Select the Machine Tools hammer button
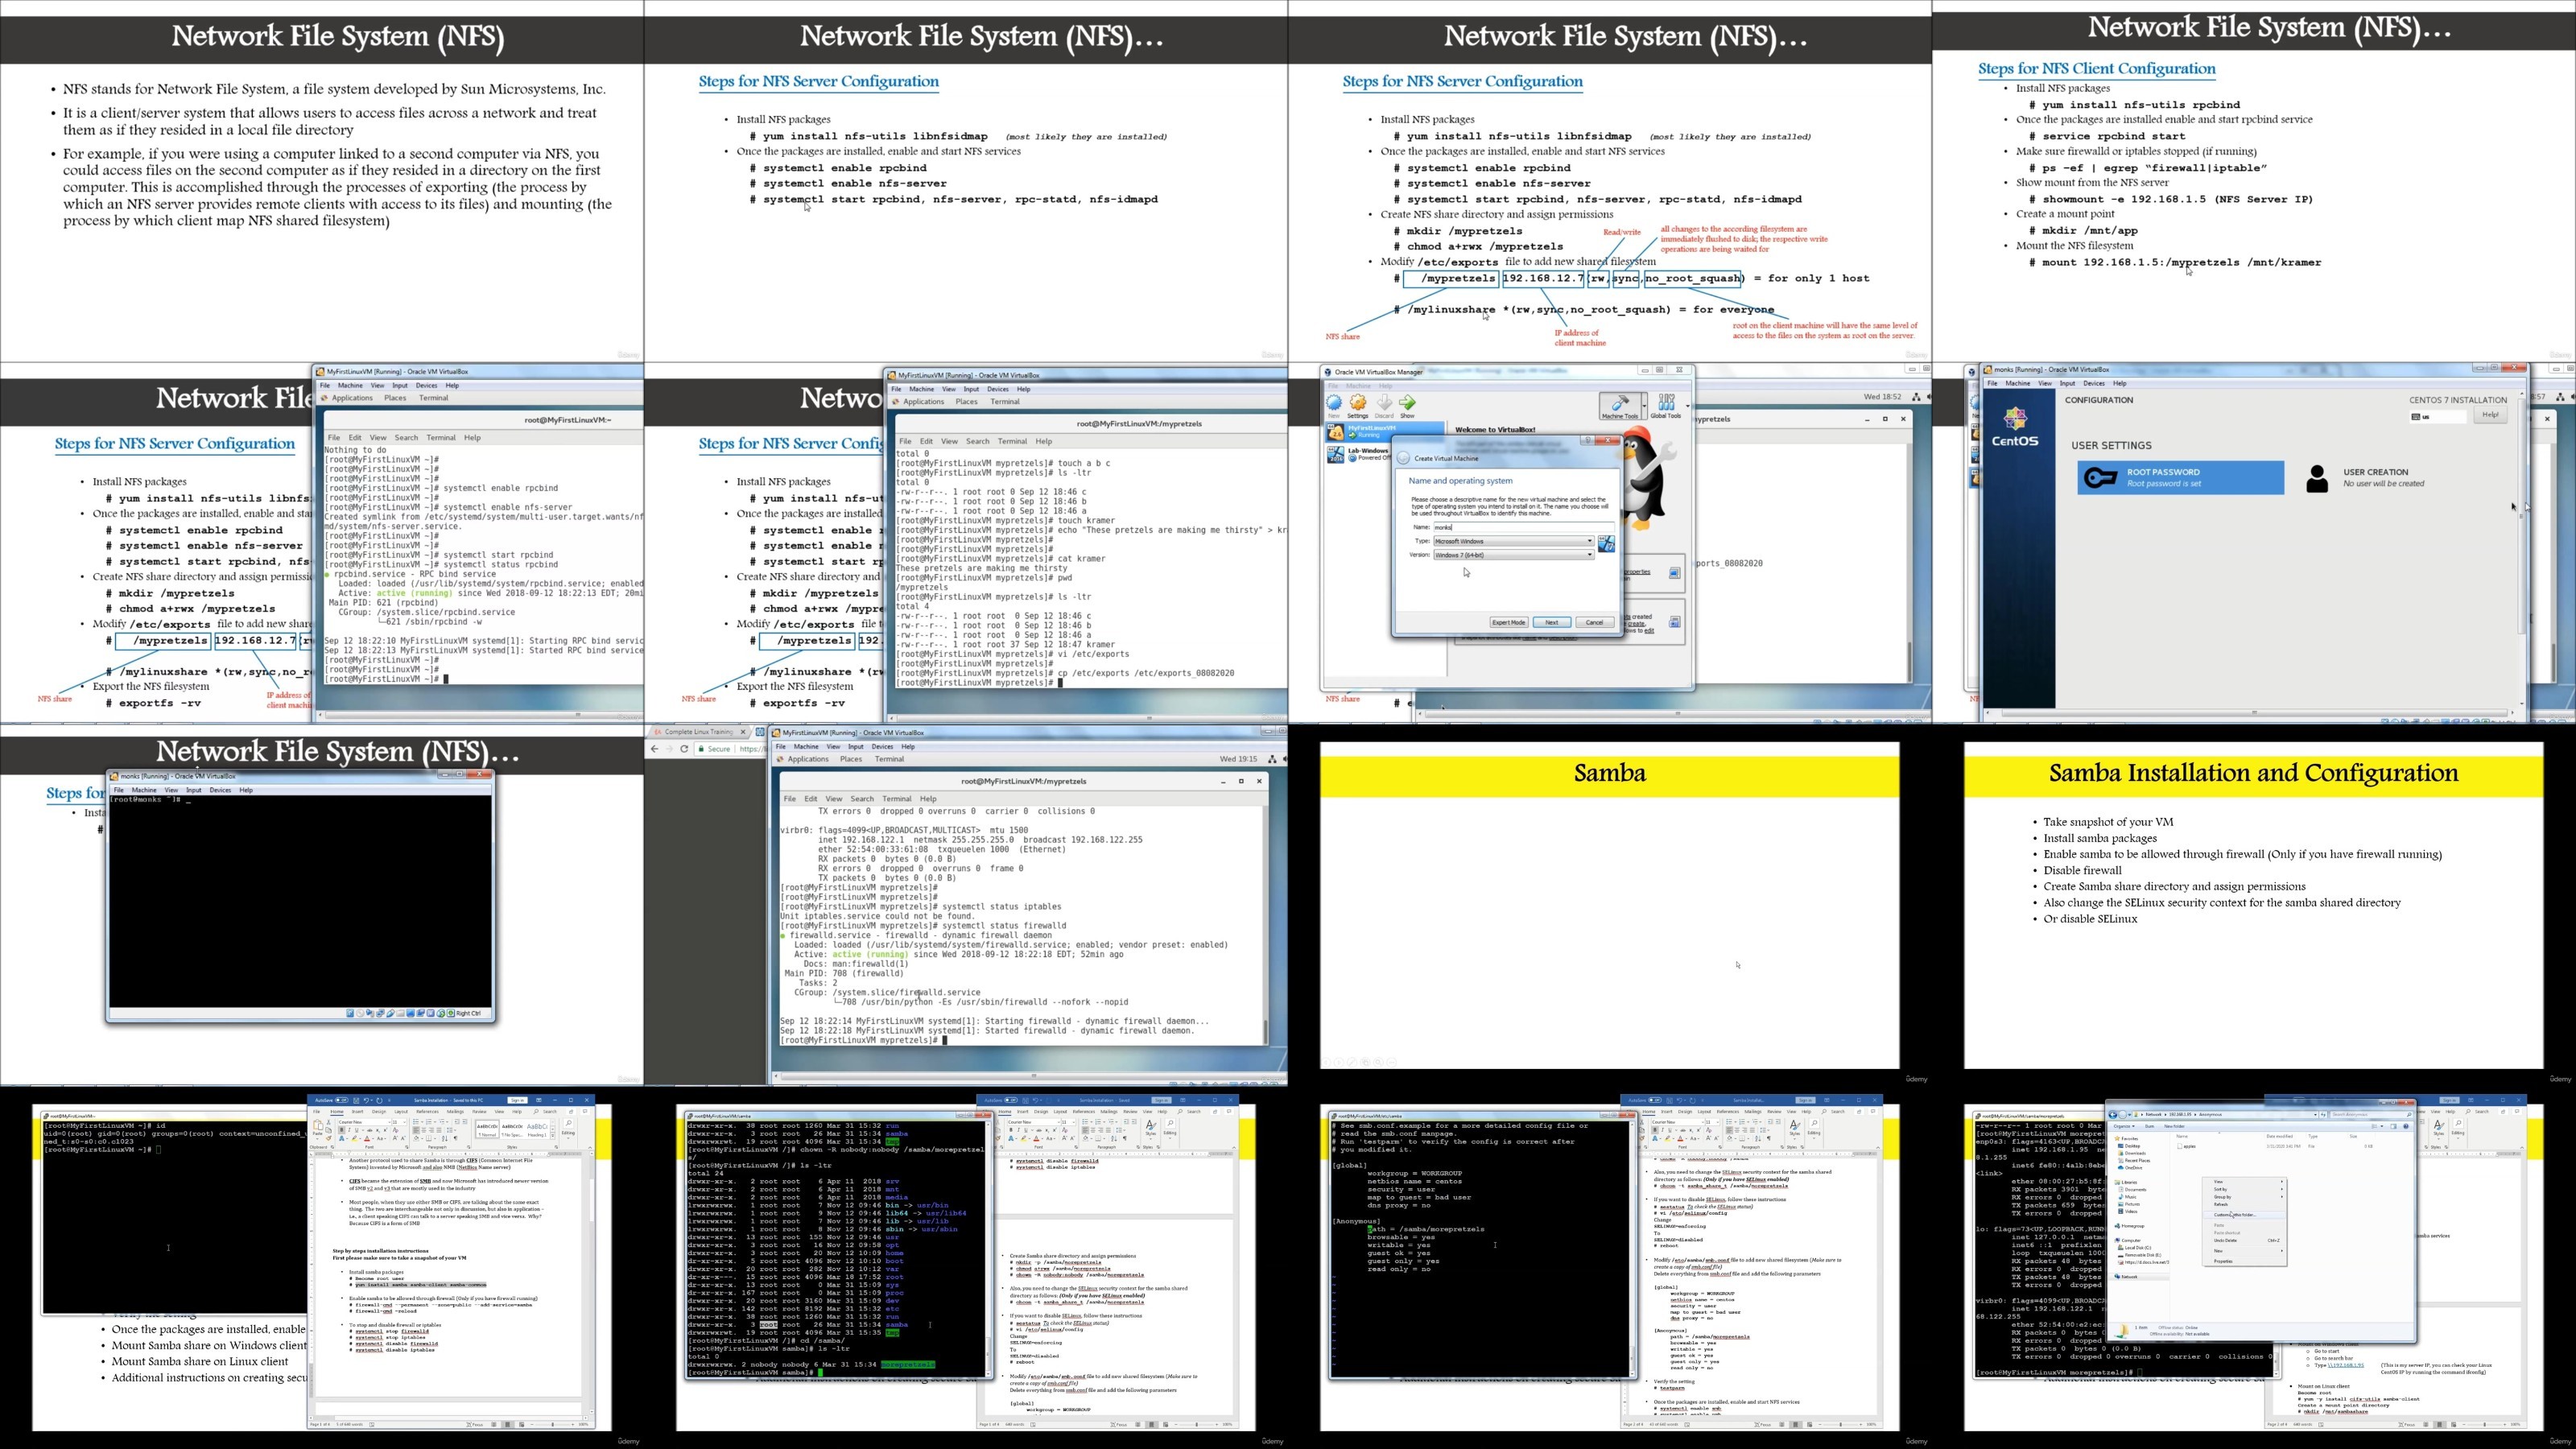Image resolution: width=2576 pixels, height=1449 pixels. [1621, 405]
